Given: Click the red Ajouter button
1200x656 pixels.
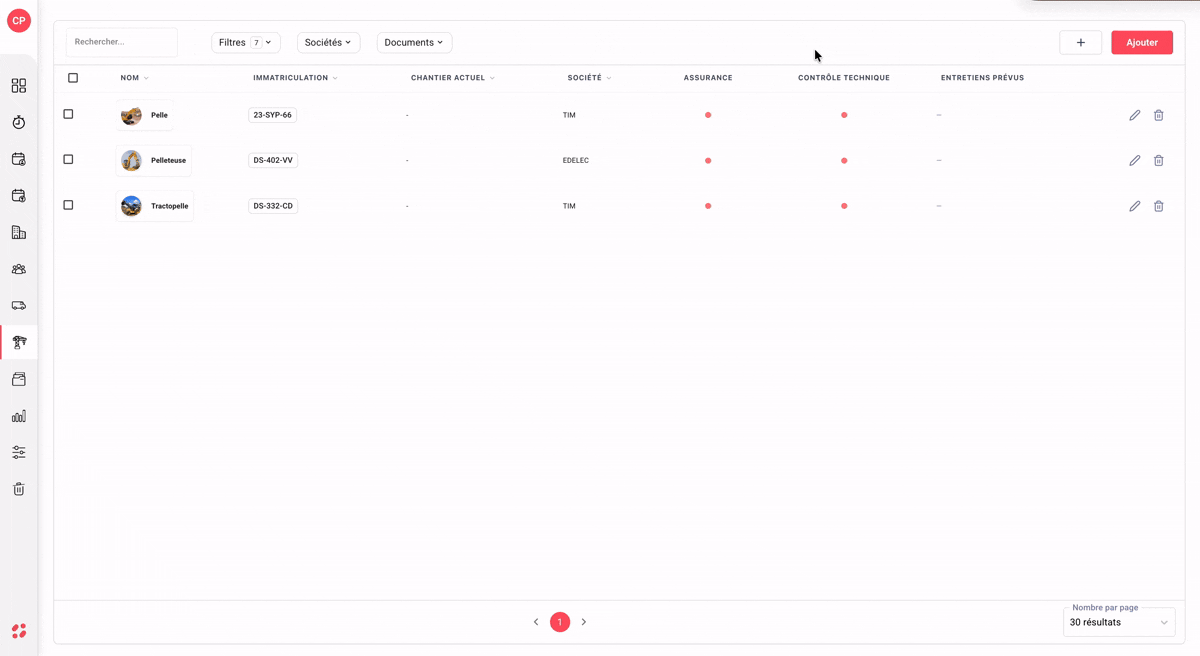Looking at the screenshot, I should point(1142,43).
